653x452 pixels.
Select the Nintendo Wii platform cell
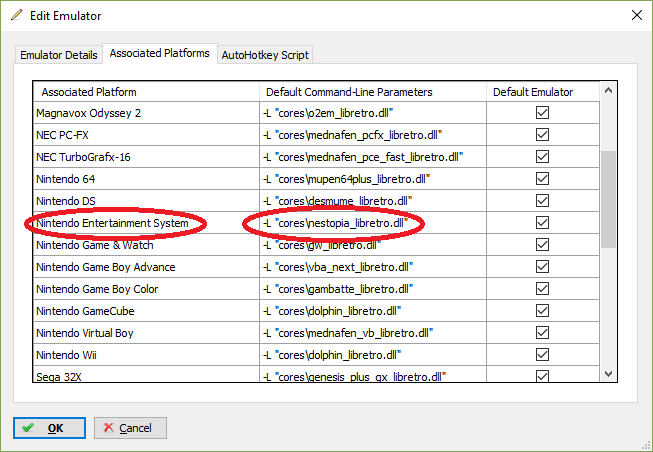pos(146,355)
